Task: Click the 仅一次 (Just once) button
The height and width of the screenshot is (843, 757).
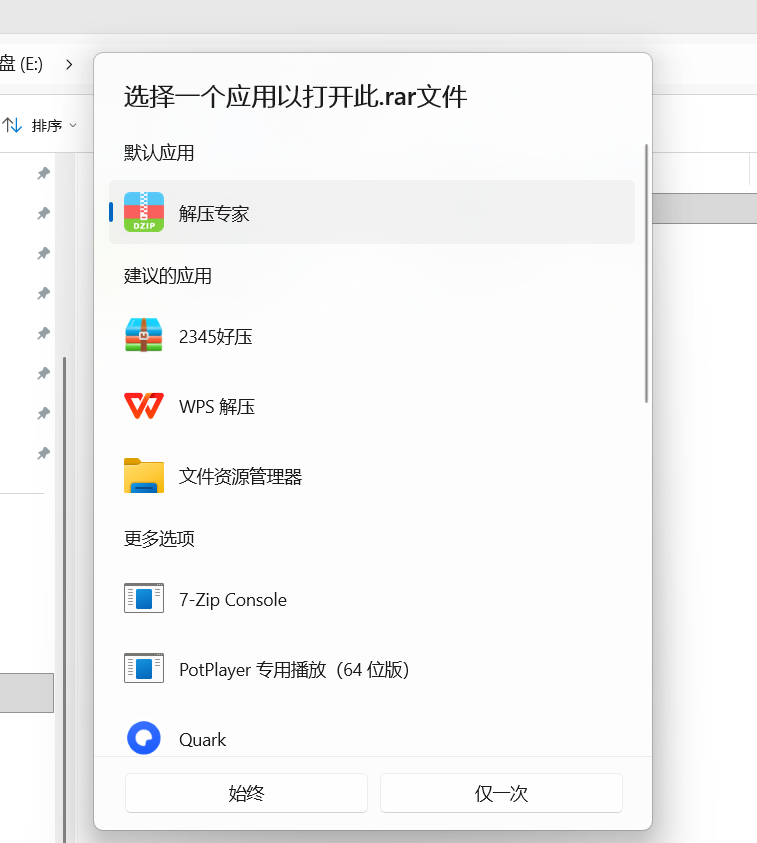Action: pyautogui.click(x=501, y=793)
